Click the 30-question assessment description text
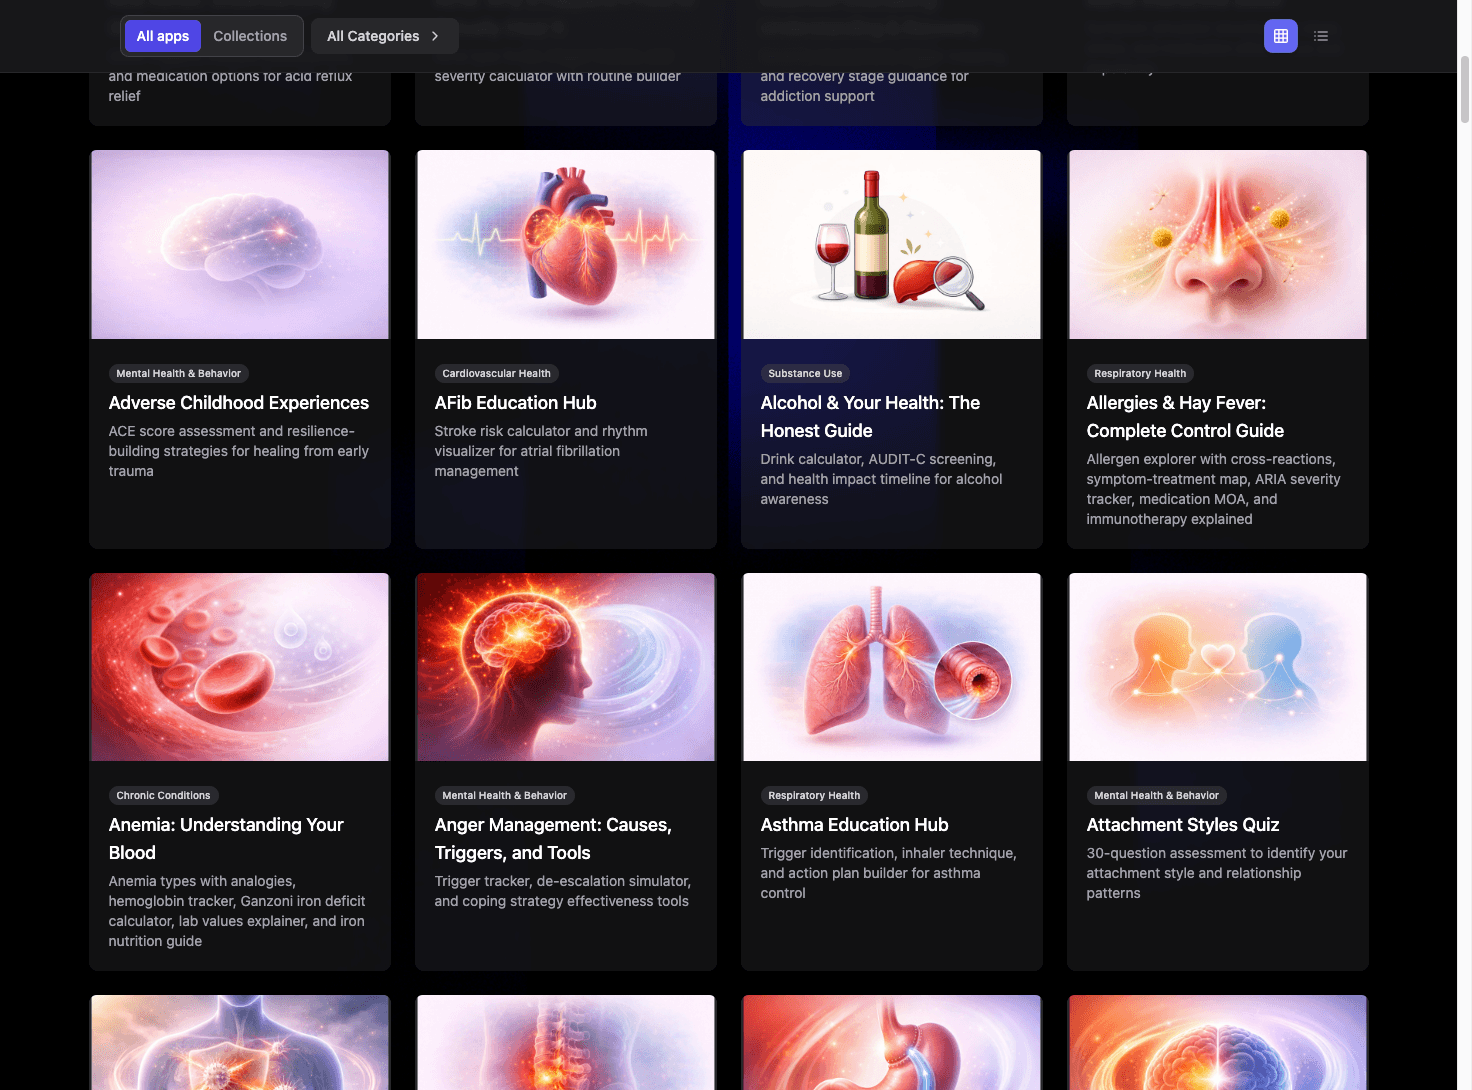 pos(1217,873)
